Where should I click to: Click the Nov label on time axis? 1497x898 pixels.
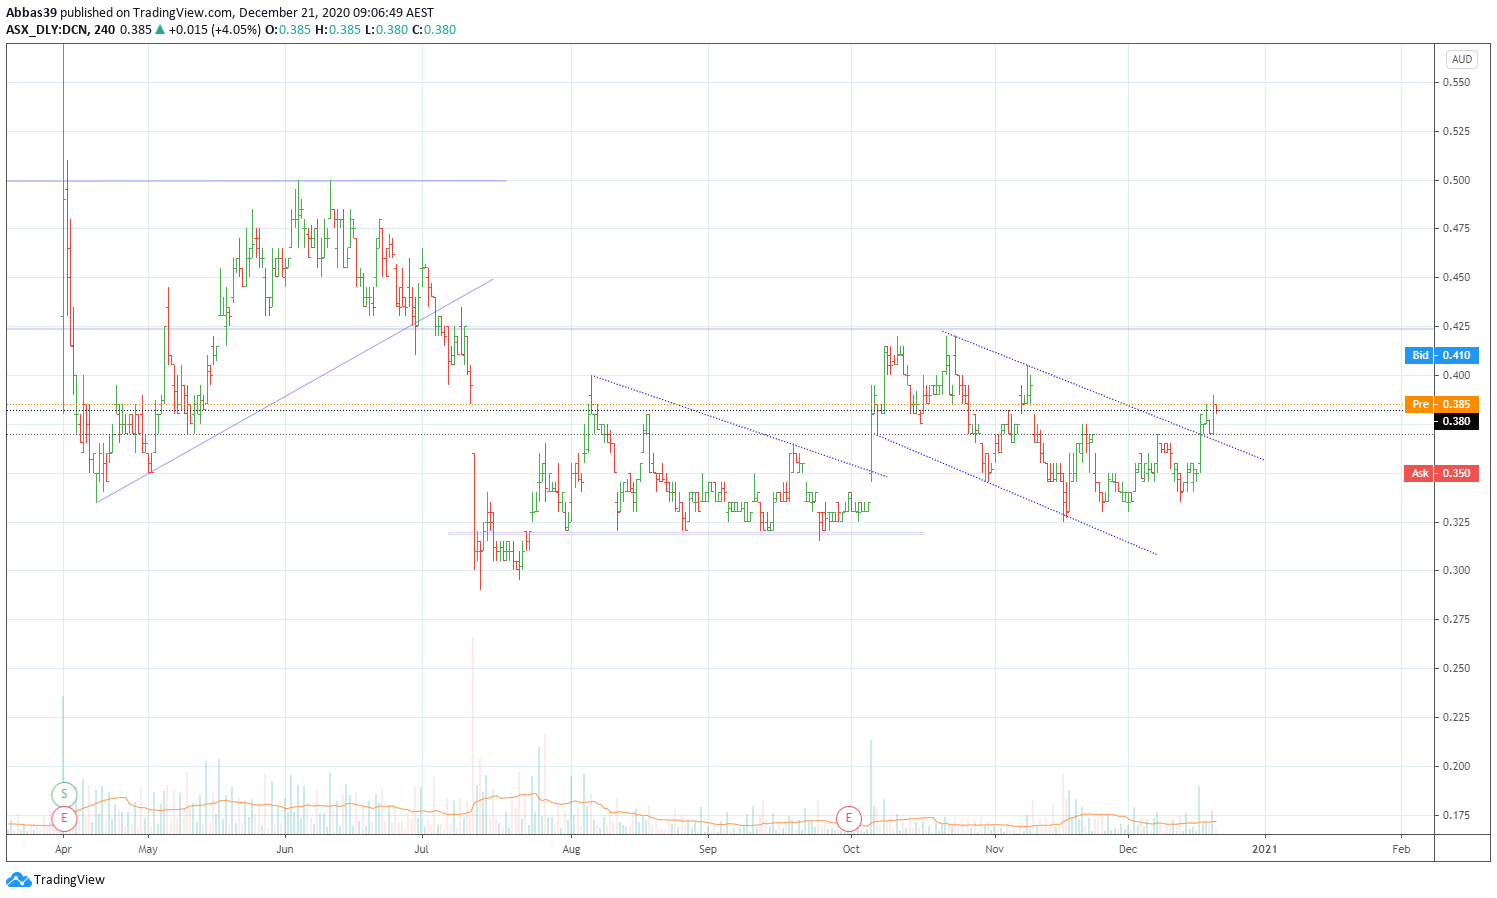994,849
